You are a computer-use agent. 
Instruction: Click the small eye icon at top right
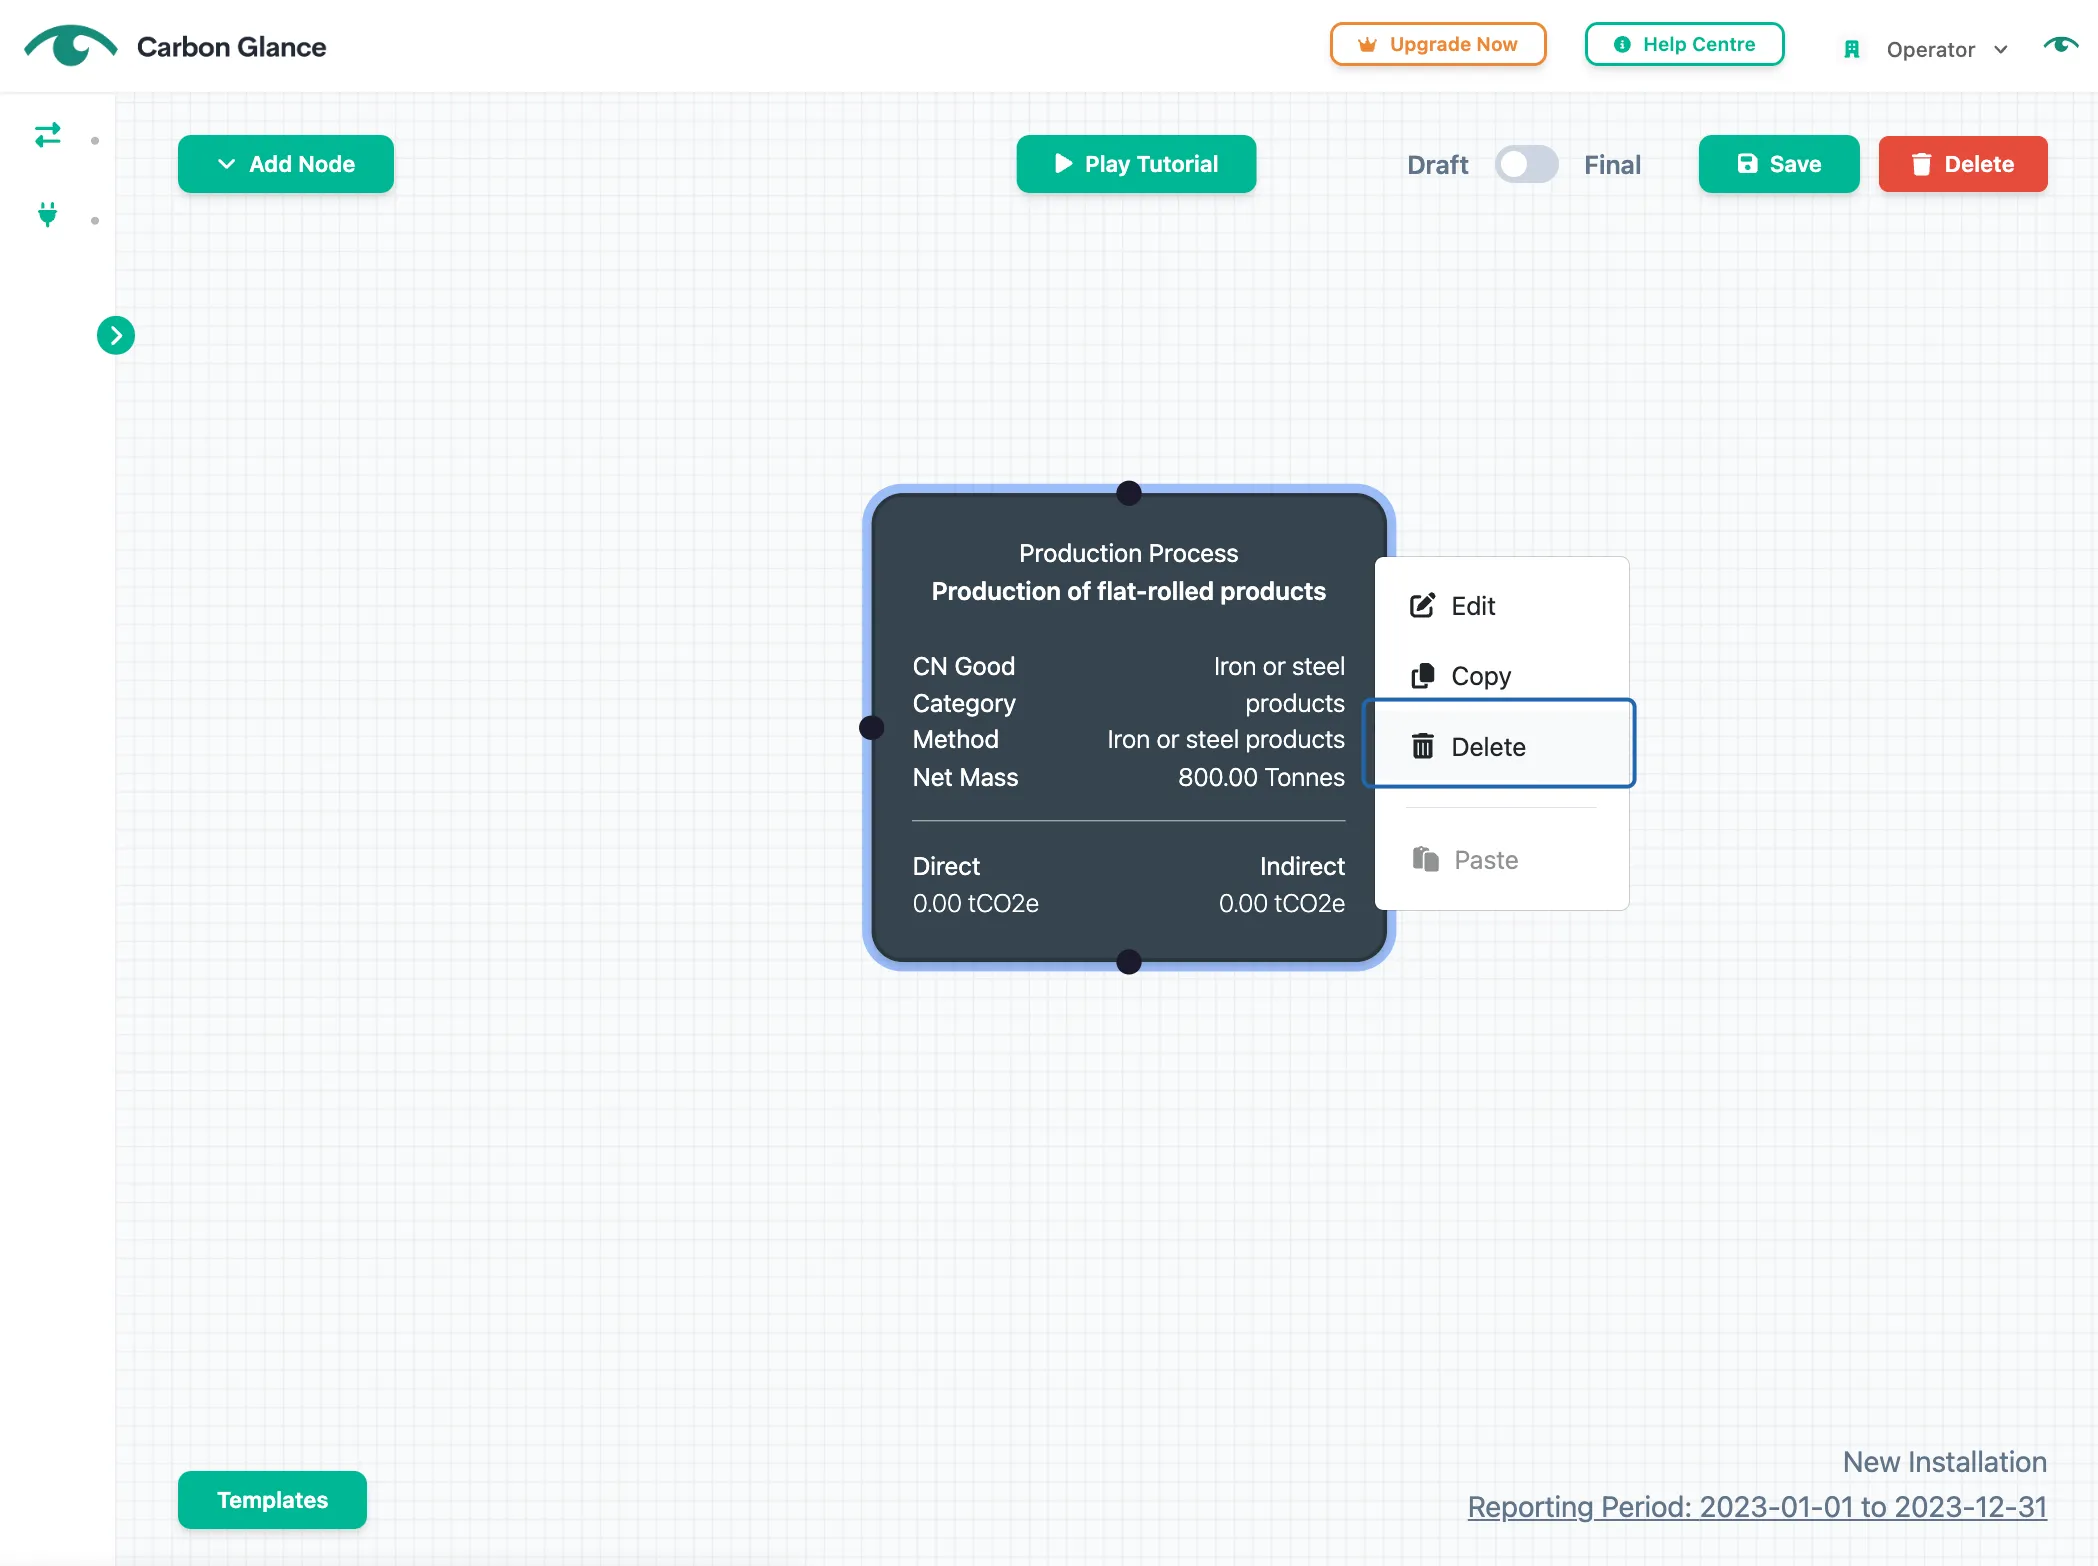tap(2061, 44)
